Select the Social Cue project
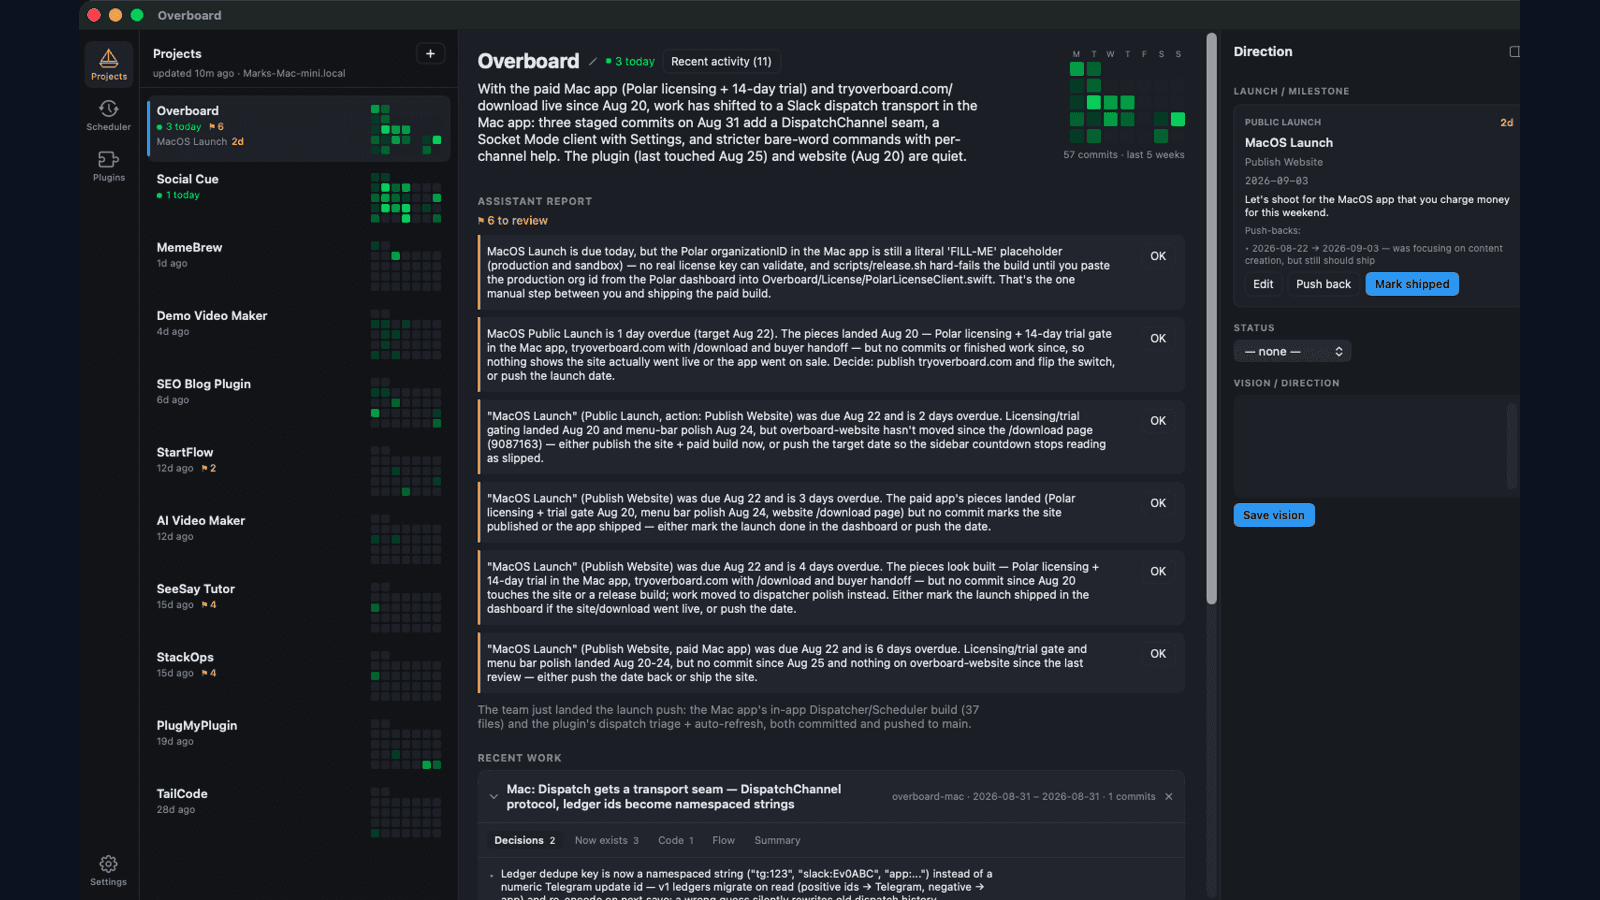 (298, 197)
